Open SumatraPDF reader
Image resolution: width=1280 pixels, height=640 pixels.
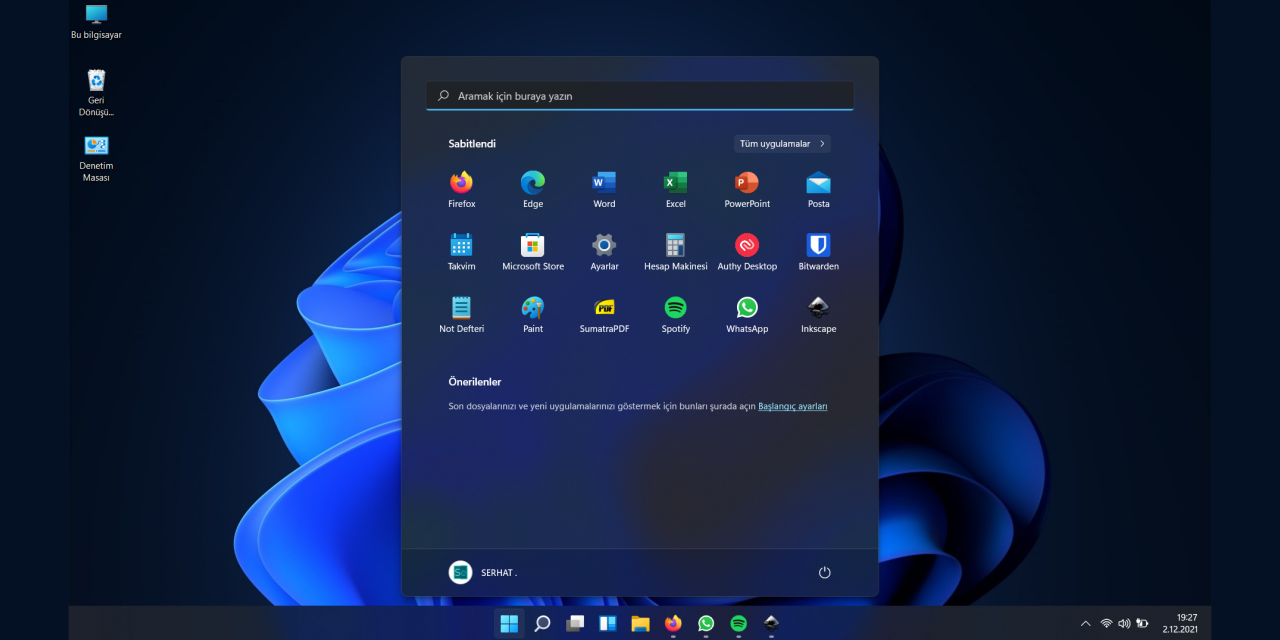604,314
